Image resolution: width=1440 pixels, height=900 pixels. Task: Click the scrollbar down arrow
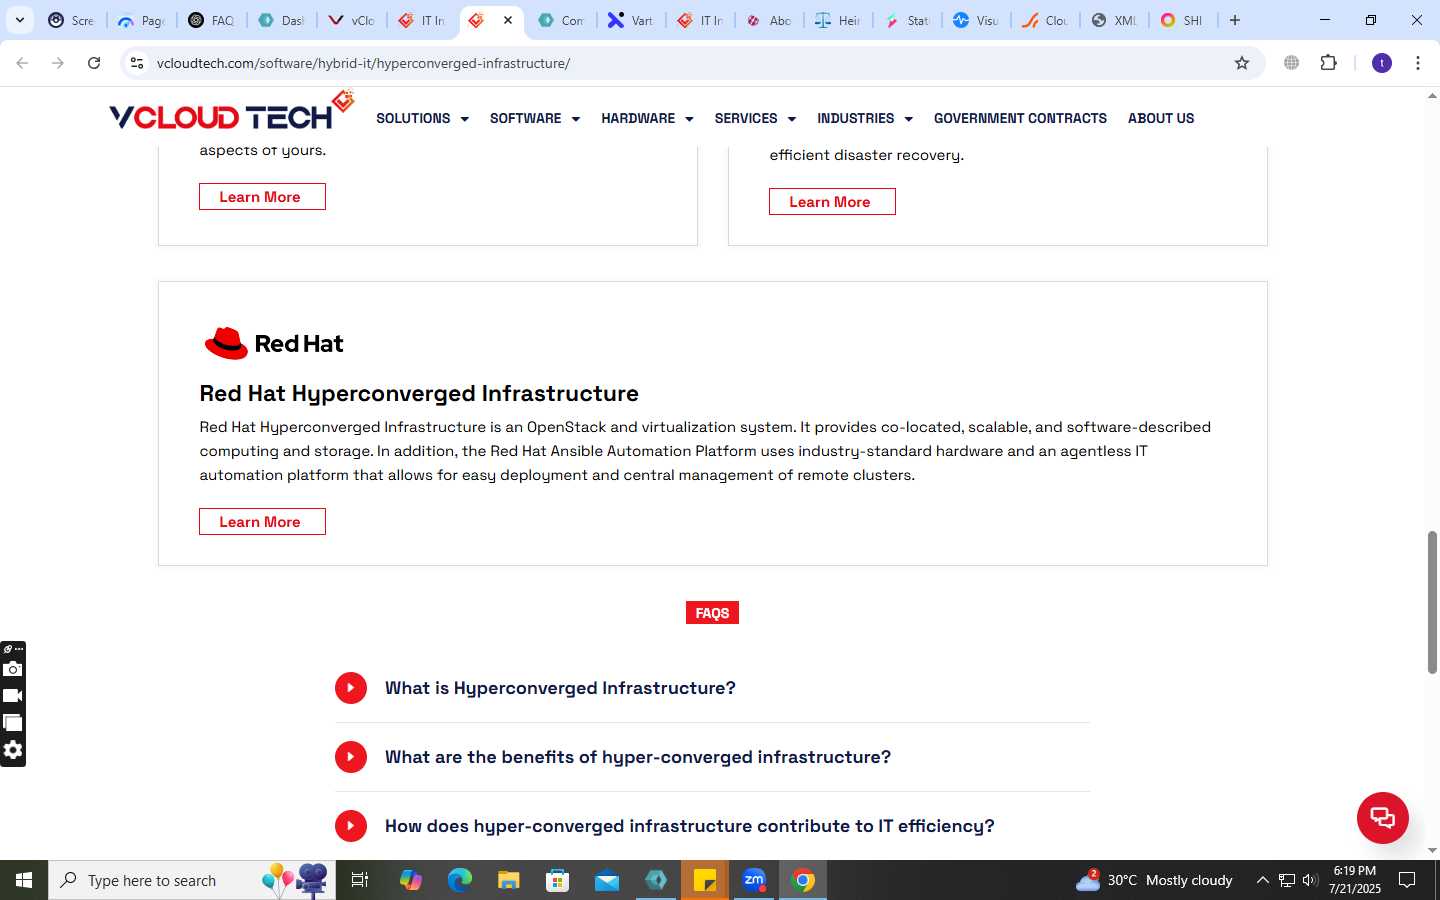1432,850
